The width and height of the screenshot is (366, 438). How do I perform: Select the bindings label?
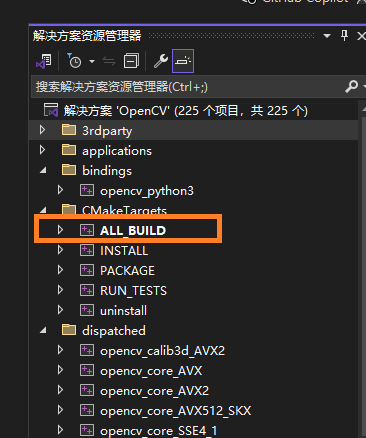pyautogui.click(x=107, y=171)
